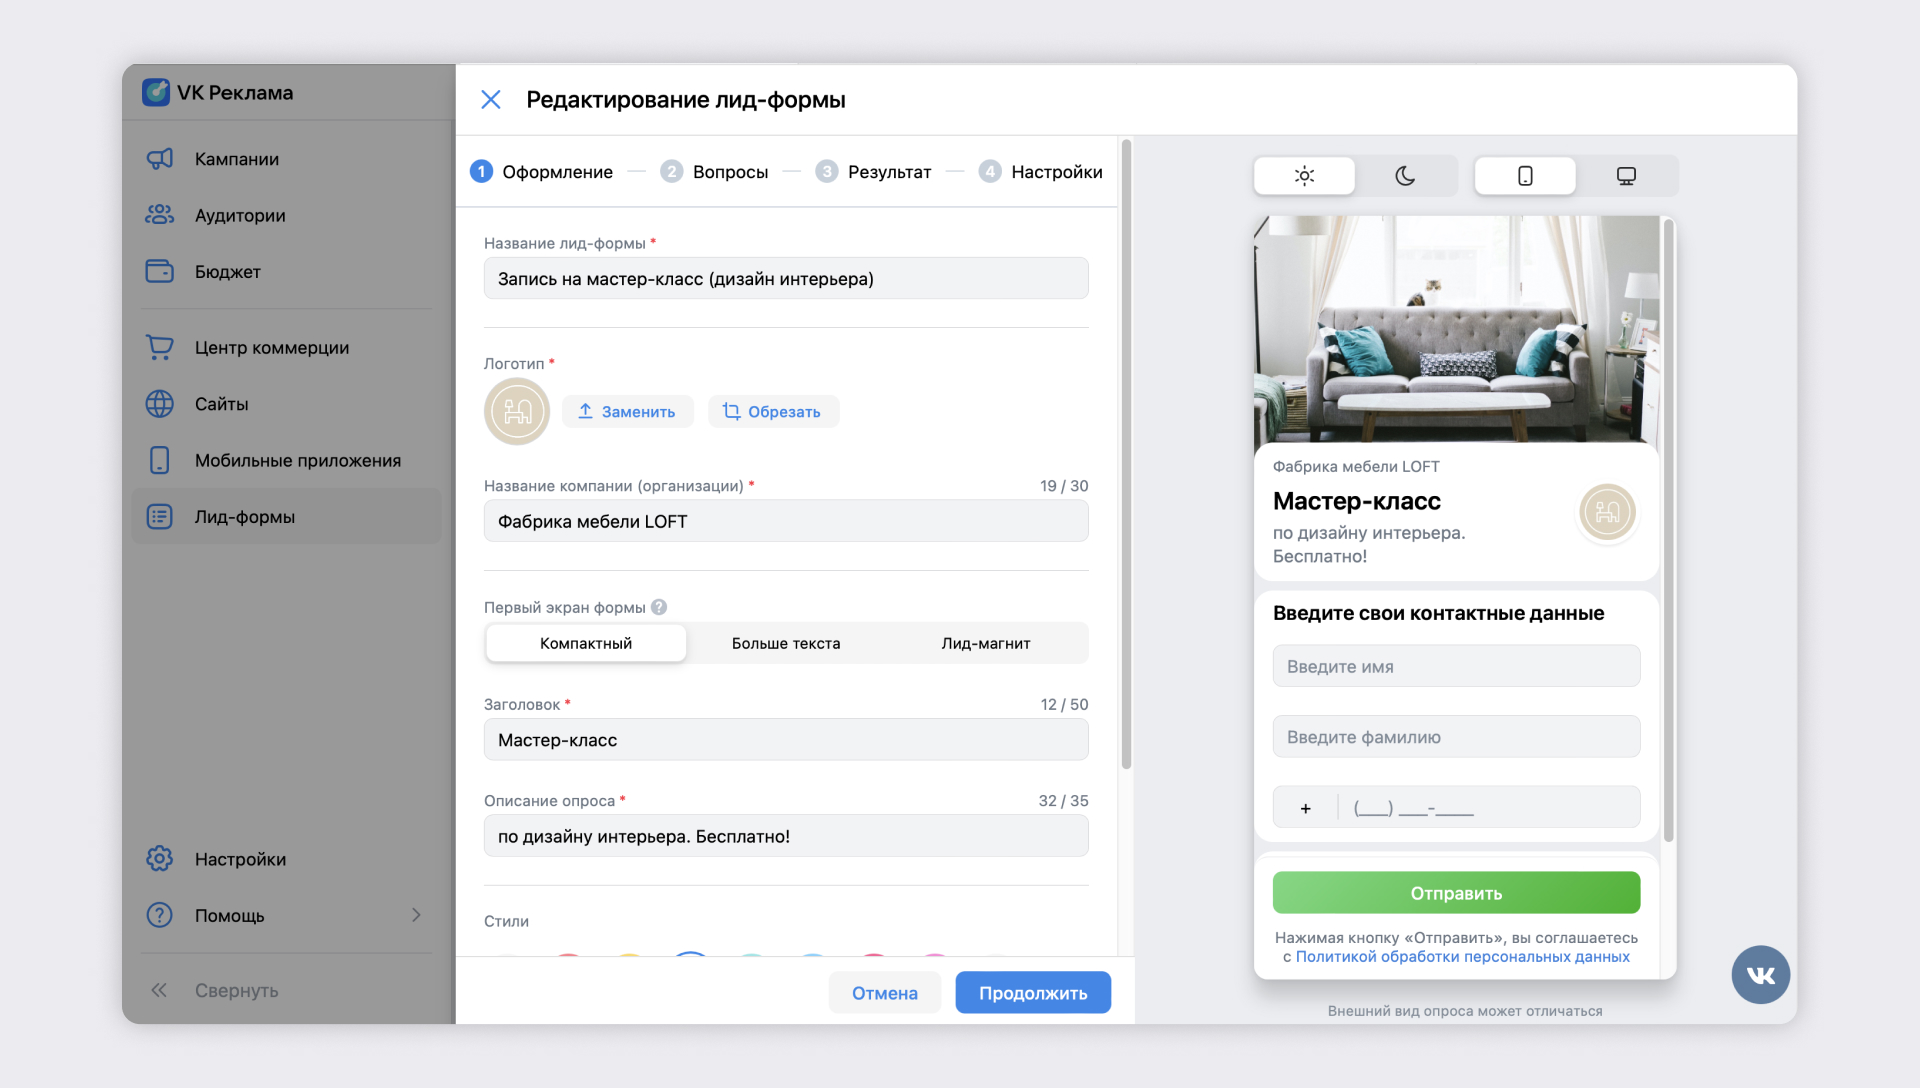The image size is (1920, 1088).
Task: Click Заменить logo button
Action: 628,411
